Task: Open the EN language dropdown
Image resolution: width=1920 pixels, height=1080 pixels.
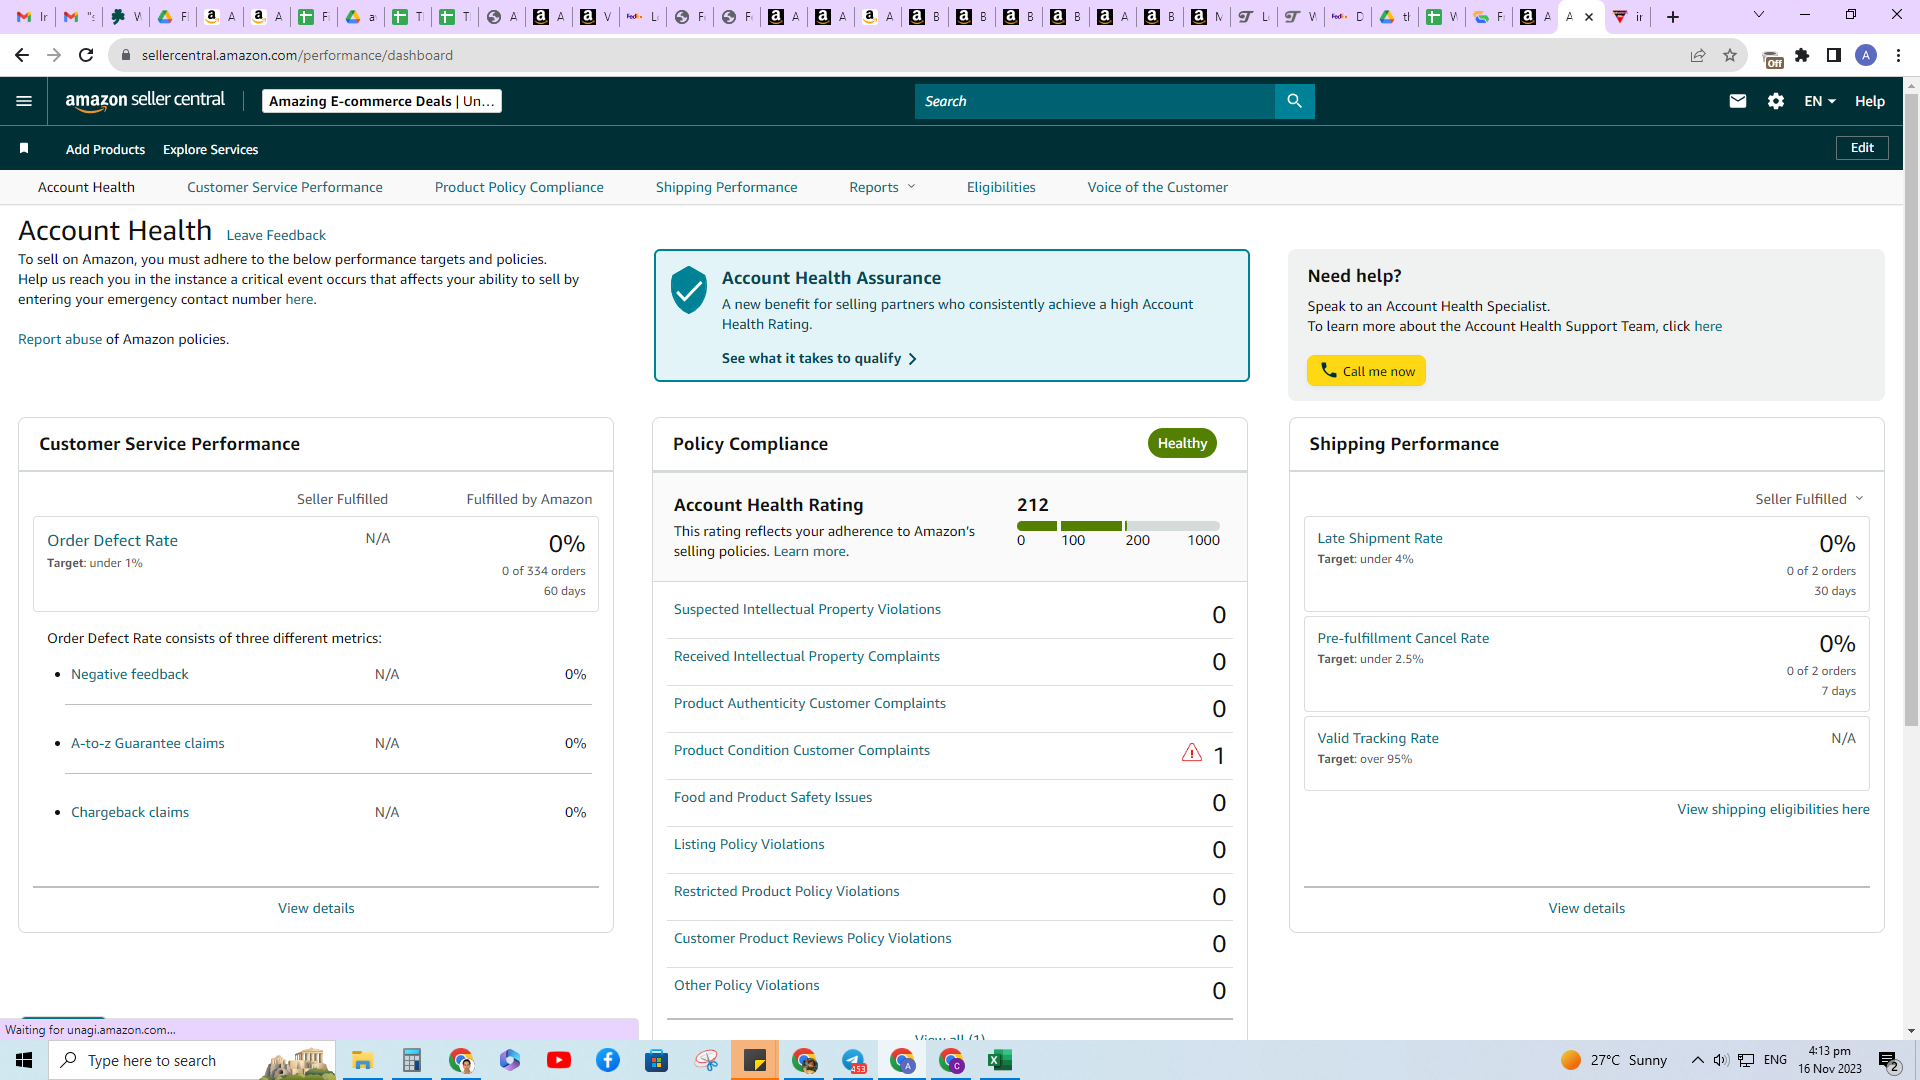Action: click(1820, 101)
